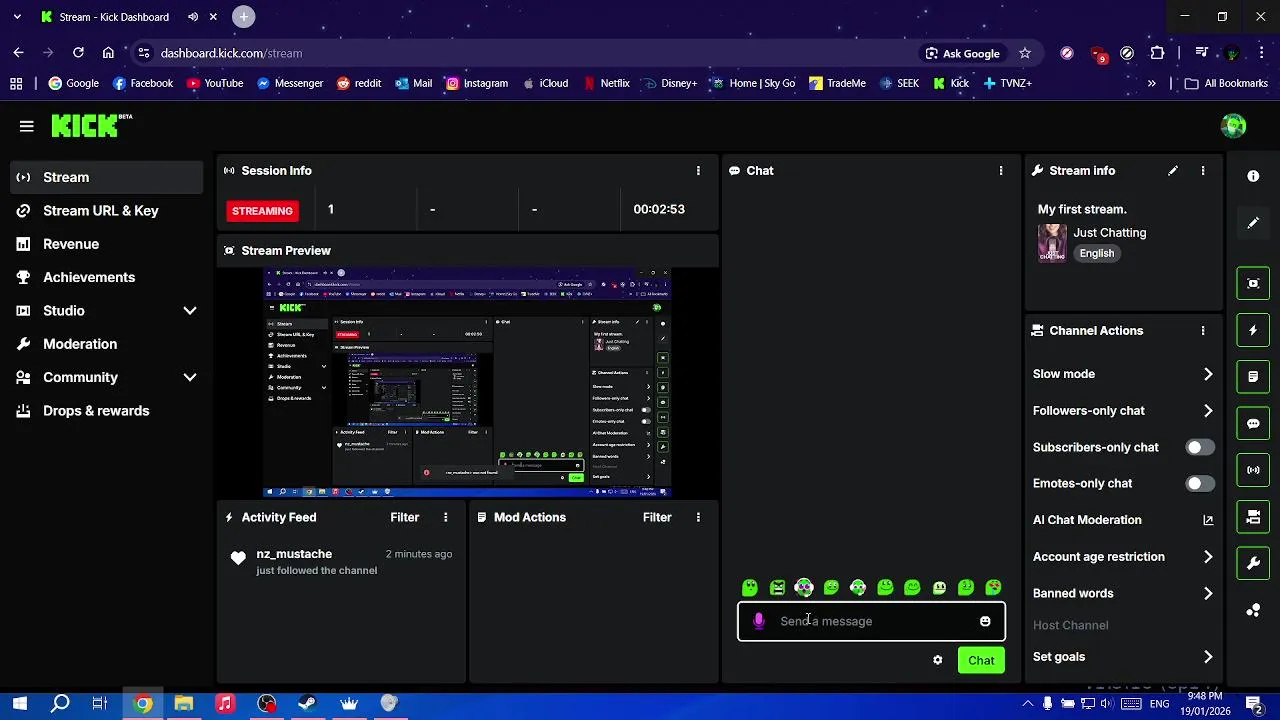The image size is (1280, 720).
Task: Click the Stream Preview video thumbnail
Action: pyautogui.click(x=467, y=383)
